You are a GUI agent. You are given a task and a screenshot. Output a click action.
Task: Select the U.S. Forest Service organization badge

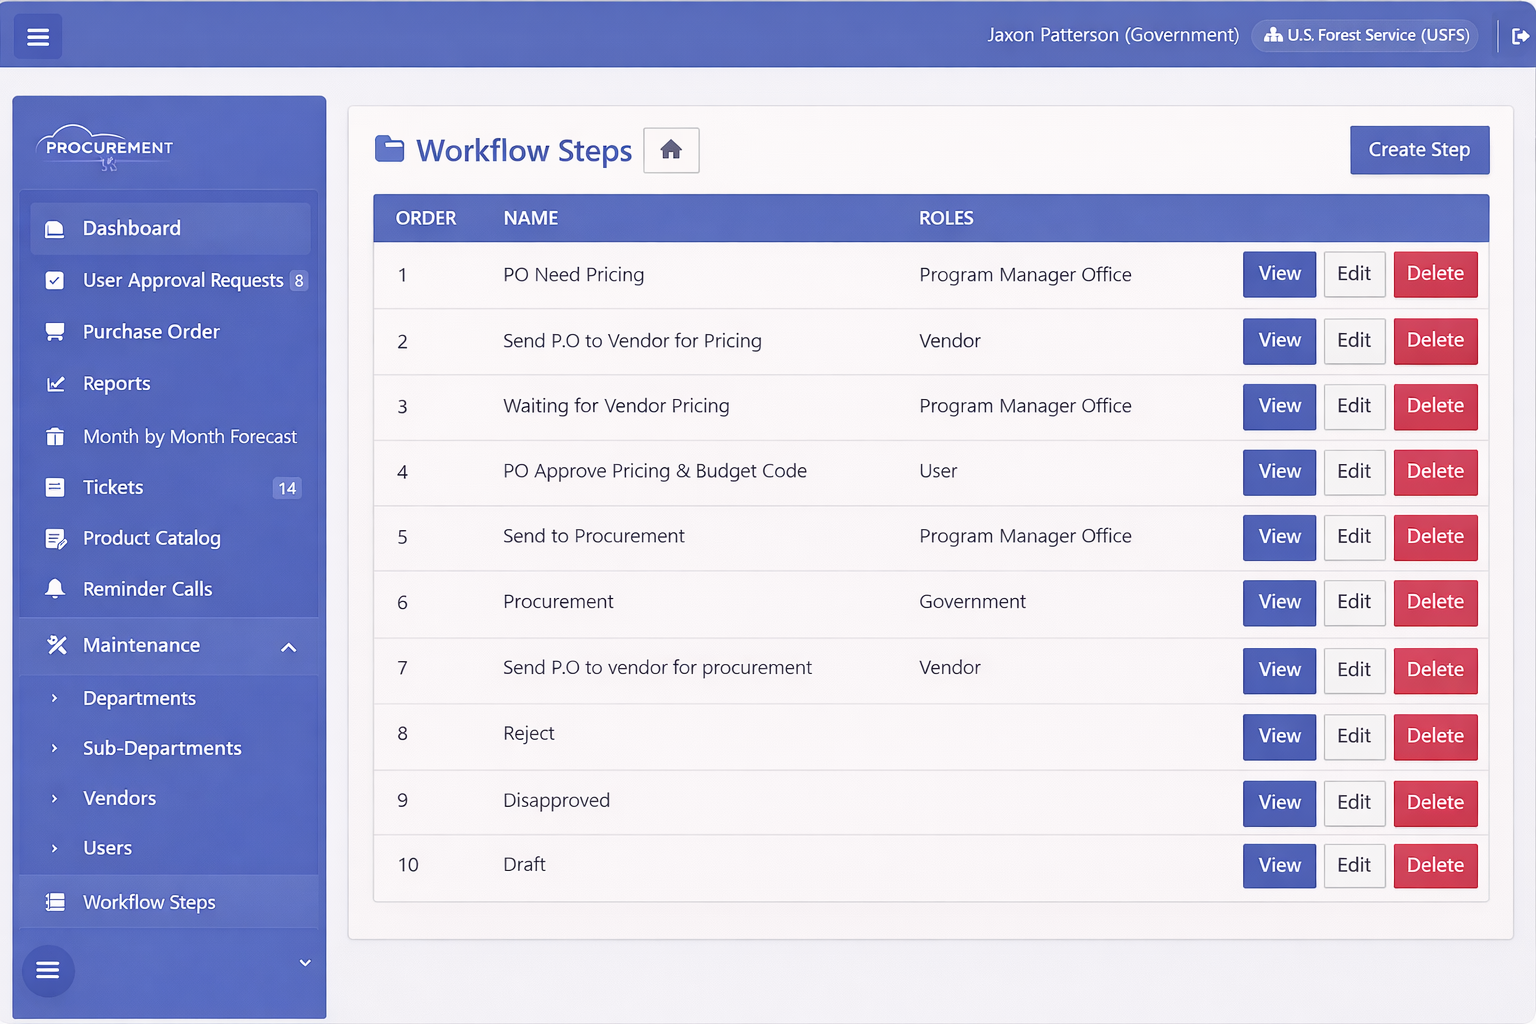pos(1366,35)
